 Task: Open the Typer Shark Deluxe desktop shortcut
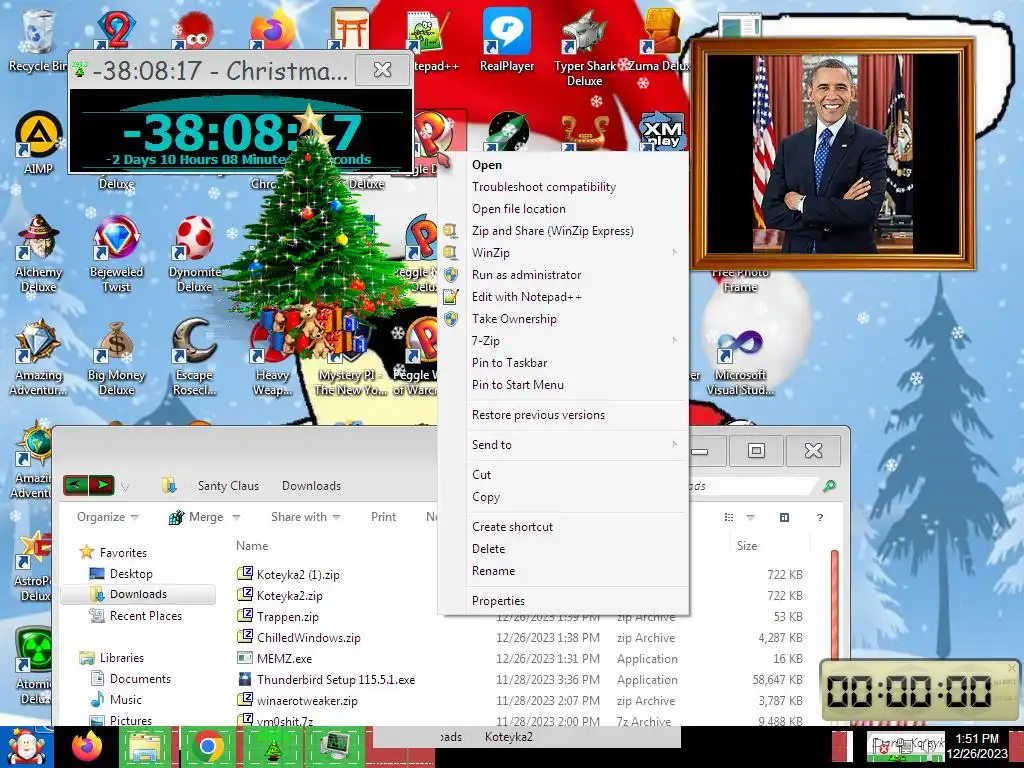pyautogui.click(x=584, y=47)
